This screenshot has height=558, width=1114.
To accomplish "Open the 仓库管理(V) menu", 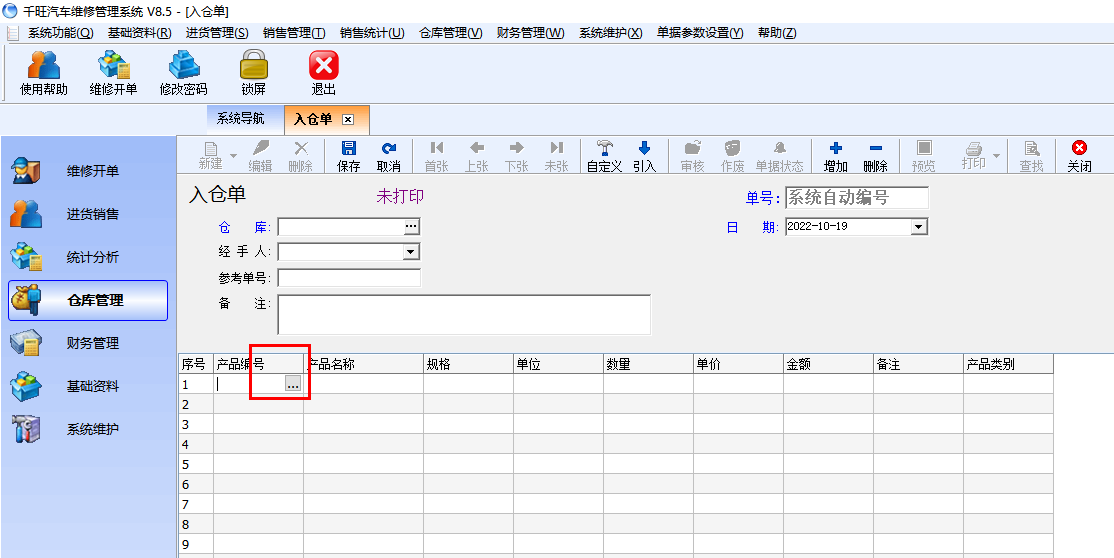I will [451, 33].
